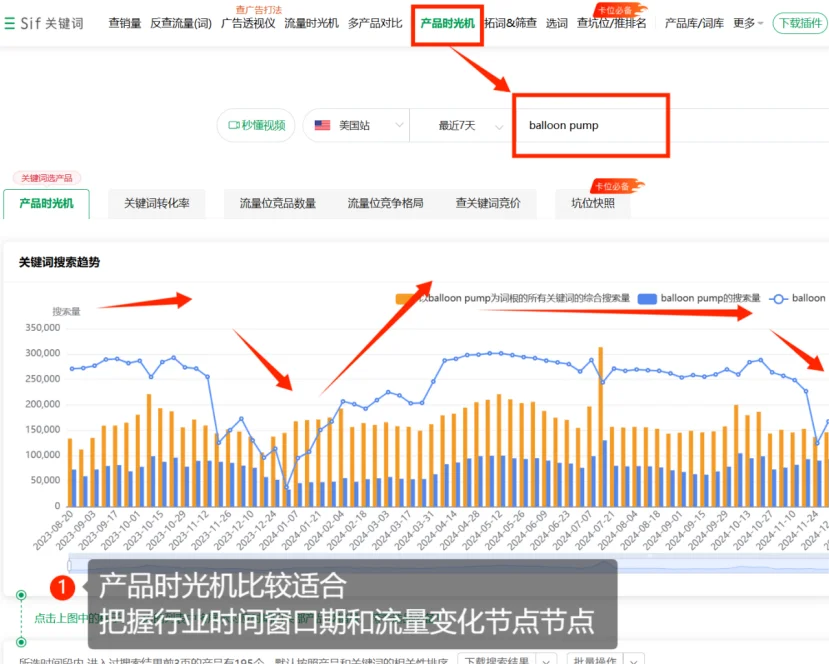Toggle the blue legend swatch for balloon pump搜索量

pos(647,299)
